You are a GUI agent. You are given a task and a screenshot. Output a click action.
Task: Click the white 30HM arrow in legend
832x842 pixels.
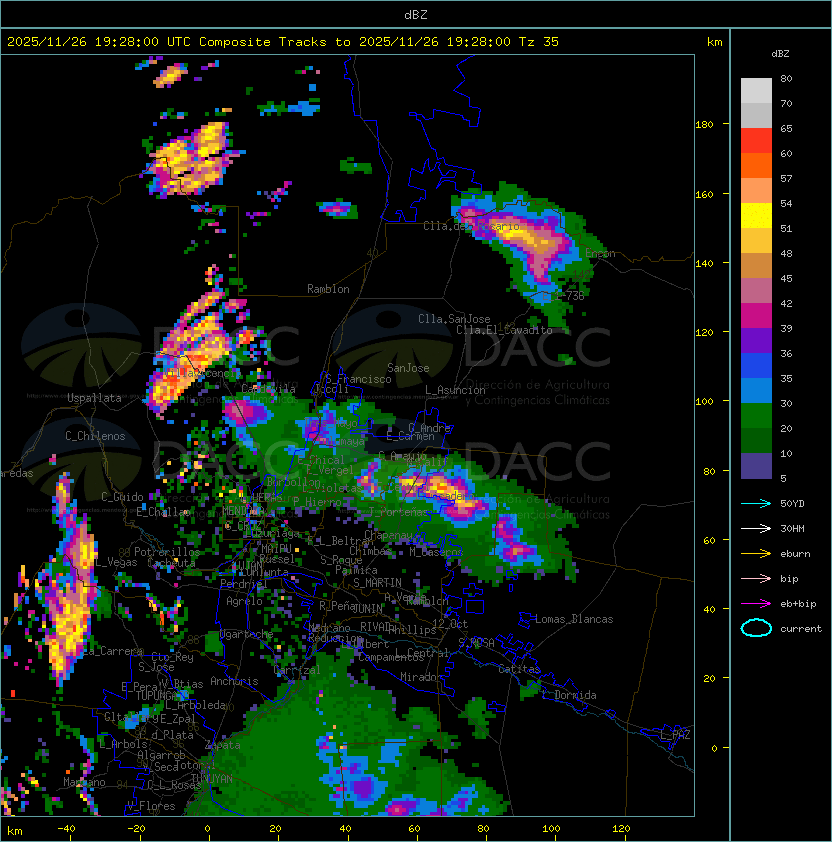pos(756,529)
